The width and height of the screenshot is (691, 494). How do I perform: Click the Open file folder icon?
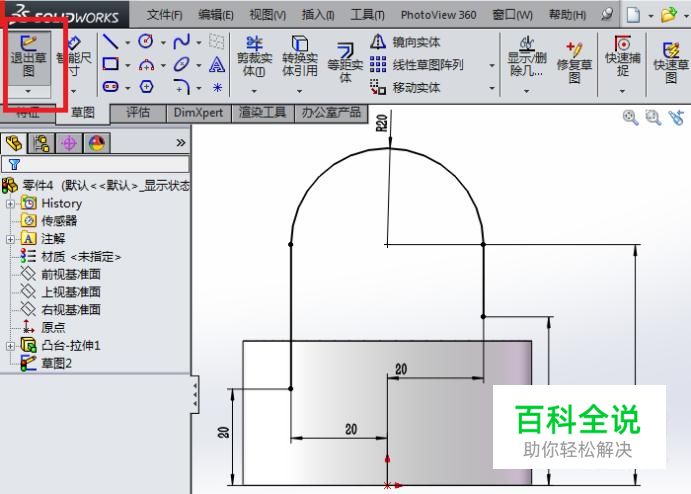(669, 15)
